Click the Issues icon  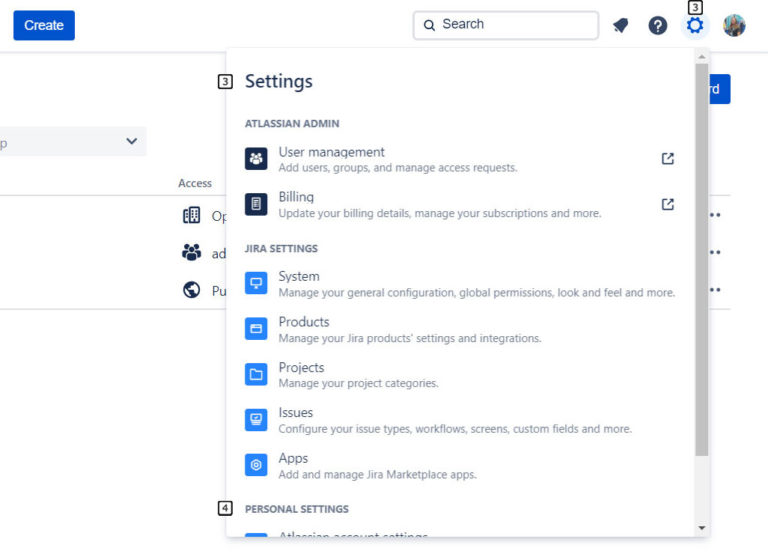point(256,420)
